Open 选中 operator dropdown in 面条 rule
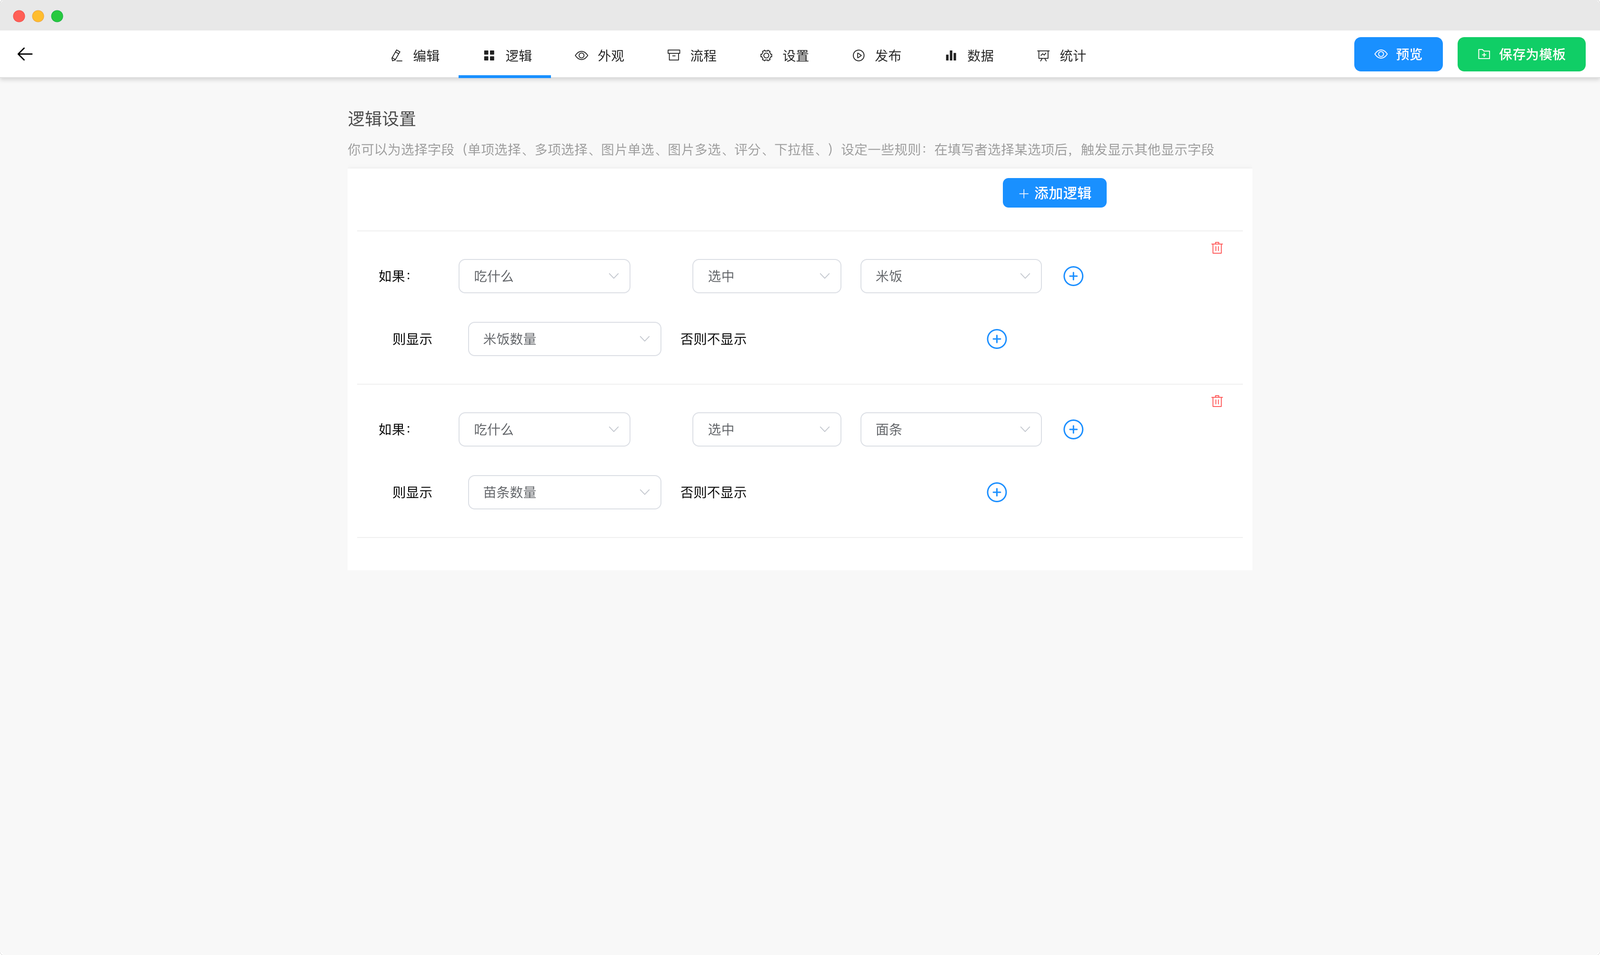Screen dimensions: 1600x955 [767, 429]
